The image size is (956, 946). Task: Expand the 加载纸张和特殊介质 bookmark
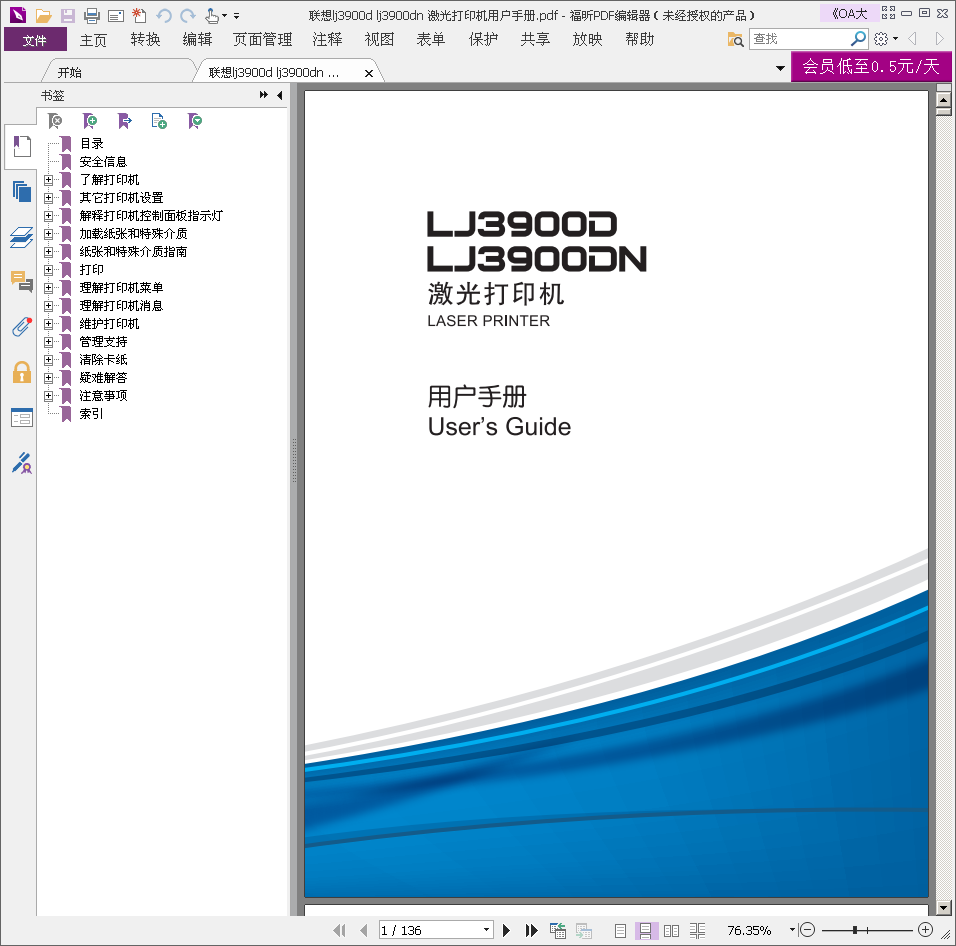pyautogui.click(x=48, y=233)
